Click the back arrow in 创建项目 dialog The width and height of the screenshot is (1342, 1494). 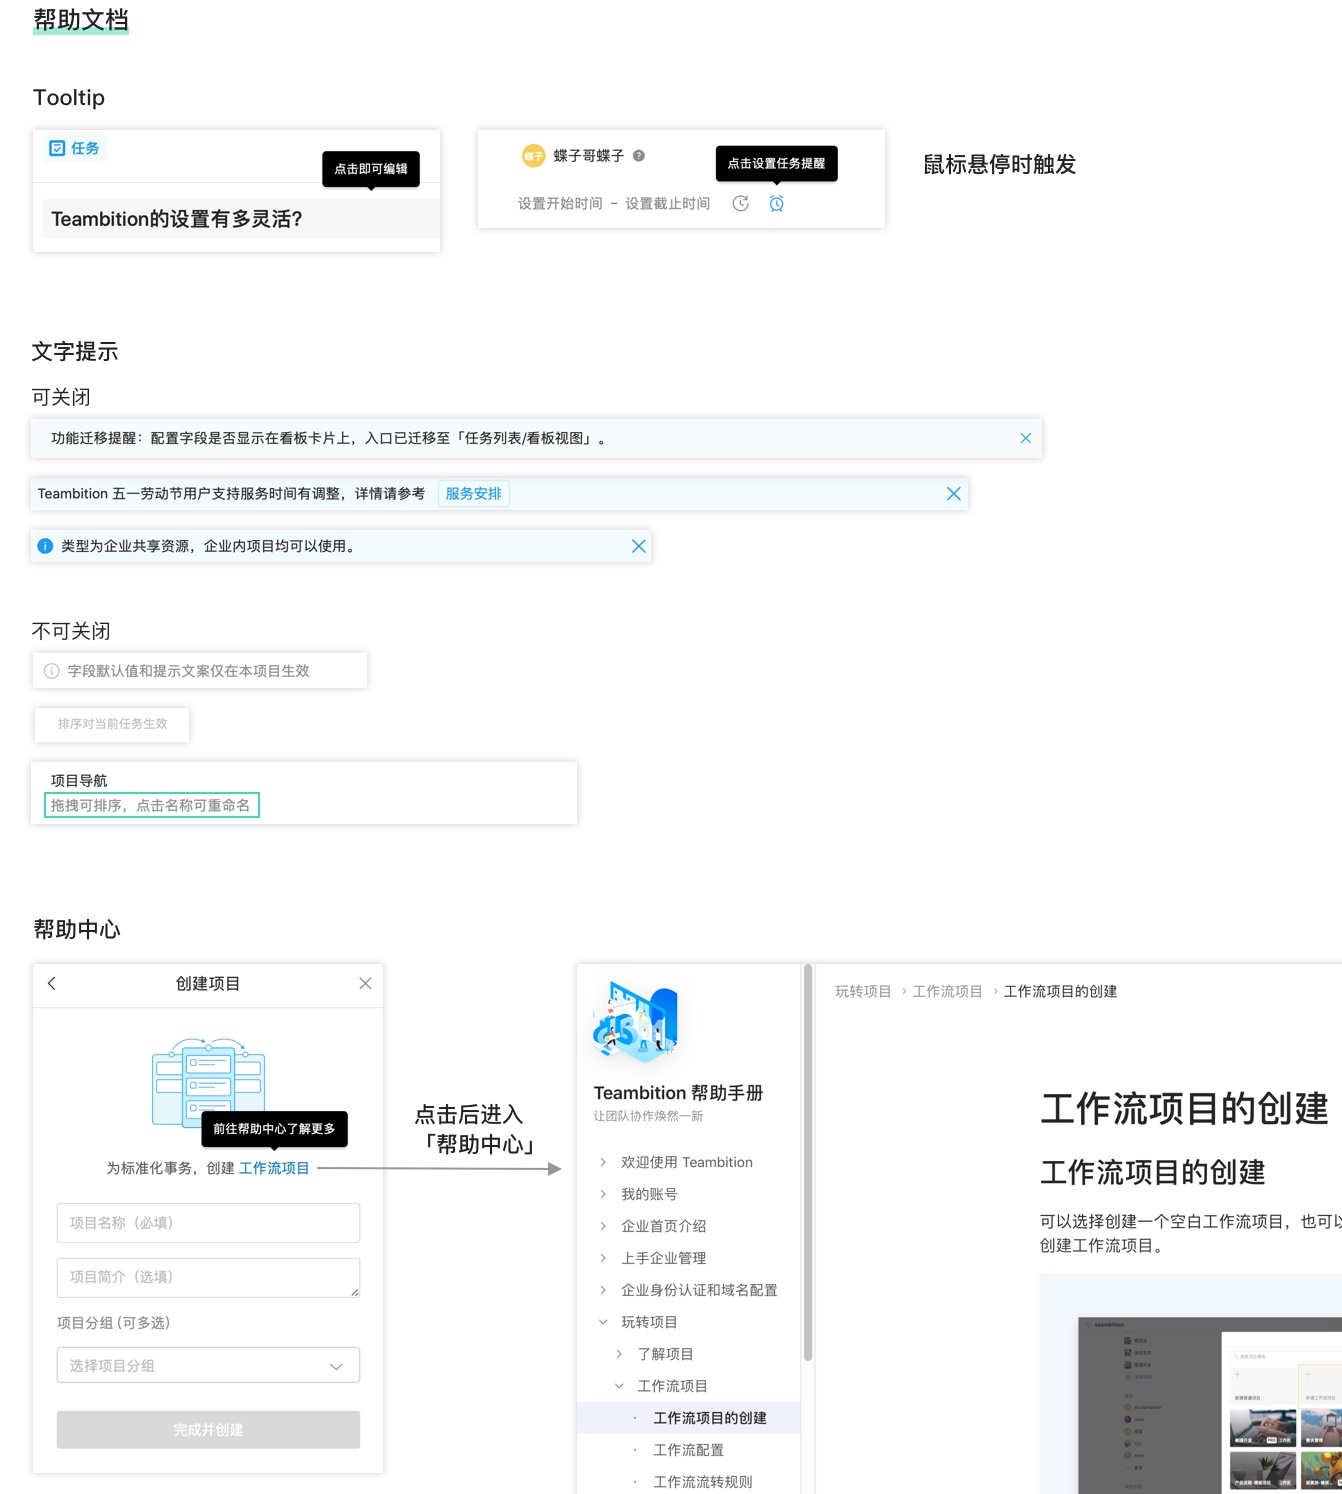52,984
